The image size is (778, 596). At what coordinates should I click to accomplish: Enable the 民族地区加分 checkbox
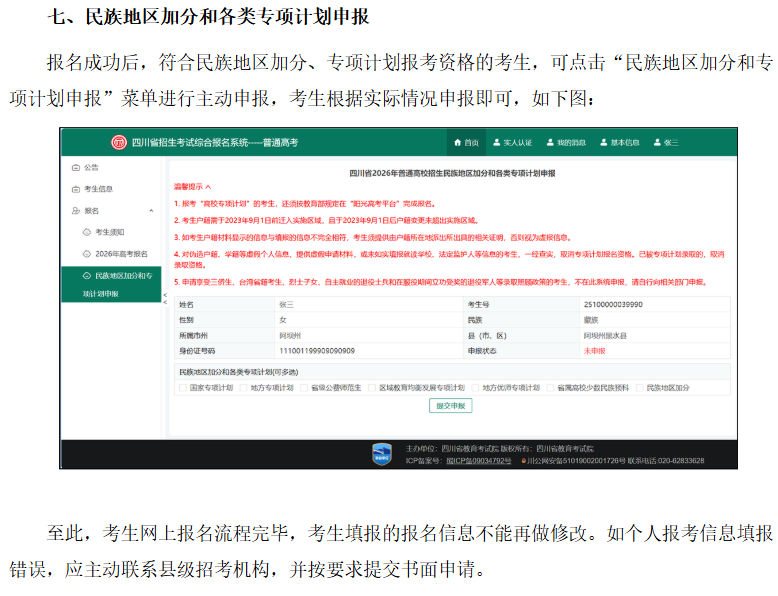639,387
